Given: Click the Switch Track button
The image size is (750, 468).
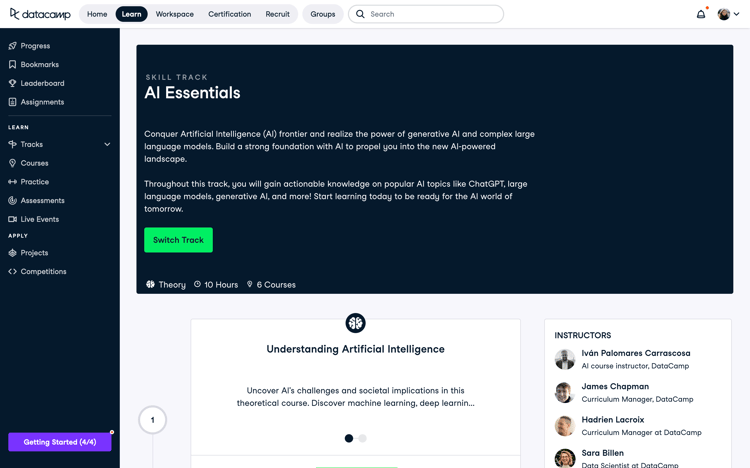Looking at the screenshot, I should [x=178, y=240].
